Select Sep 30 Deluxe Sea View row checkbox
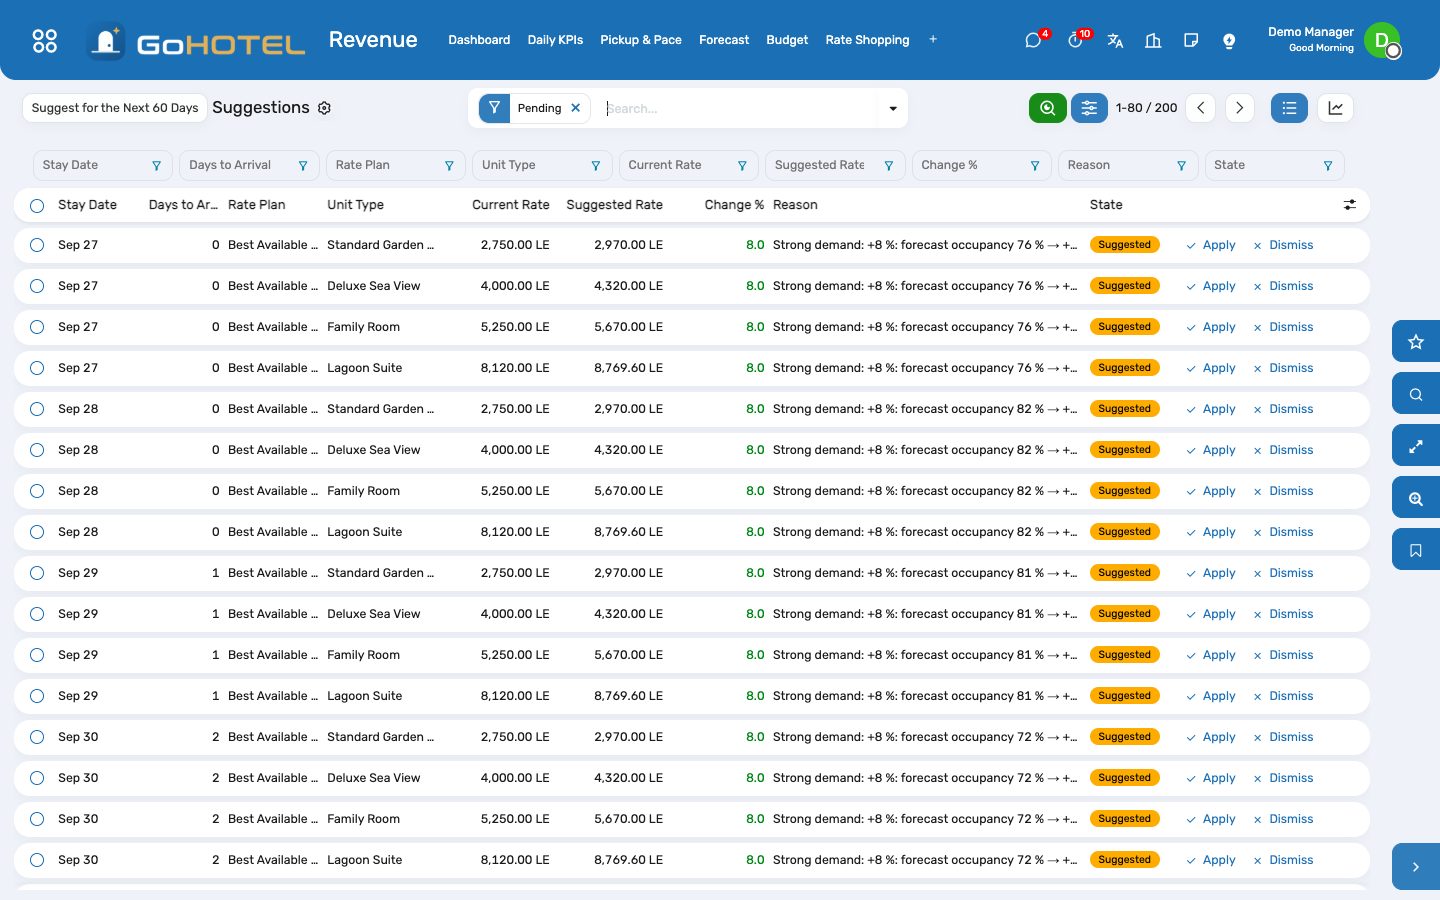 pyautogui.click(x=37, y=778)
